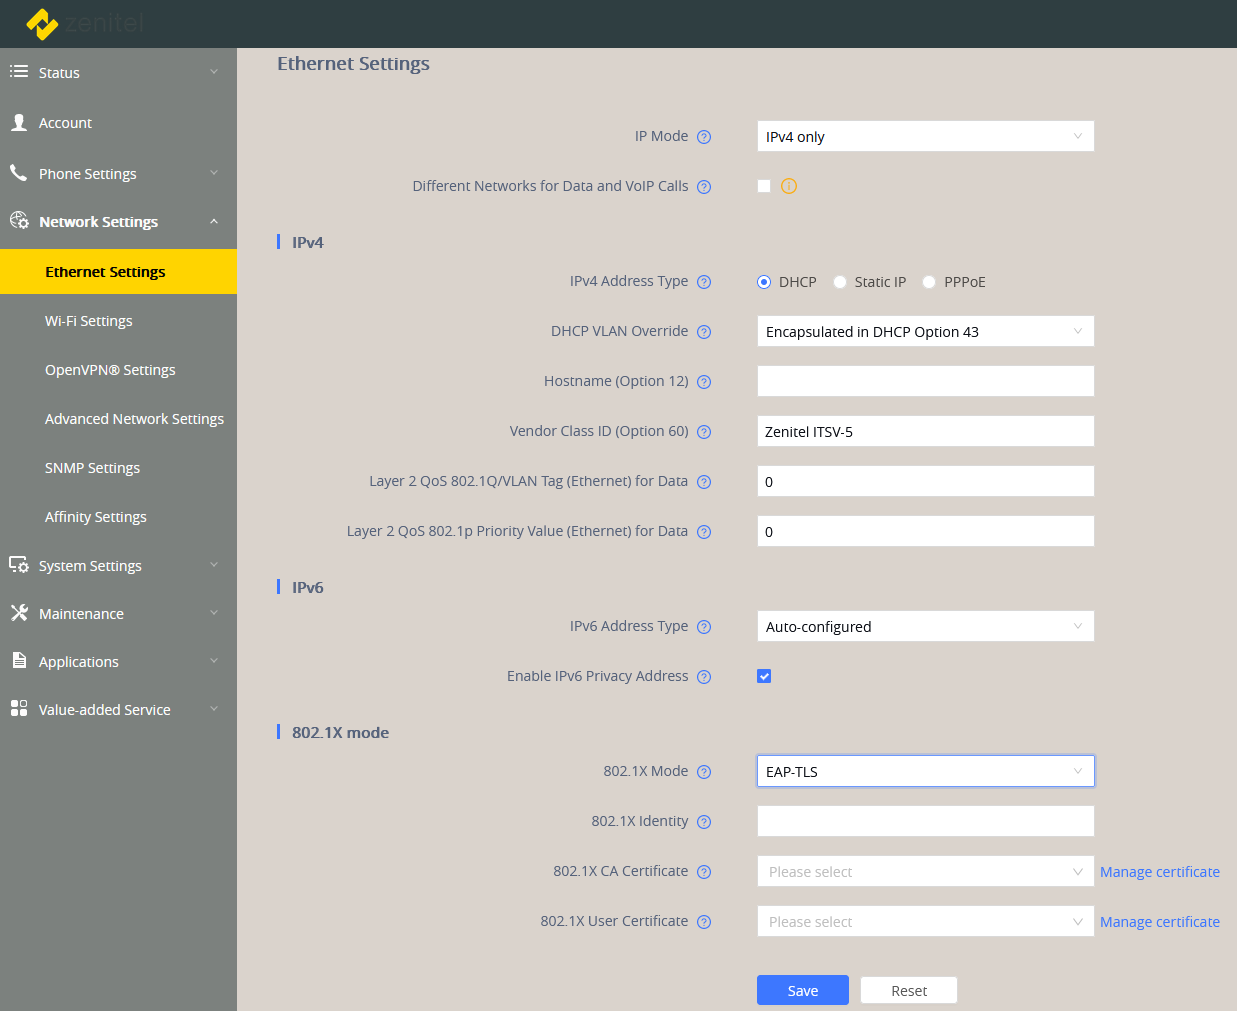Click Manage certificate link for CA Certificate
This screenshot has height=1011, width=1237.
(1159, 872)
